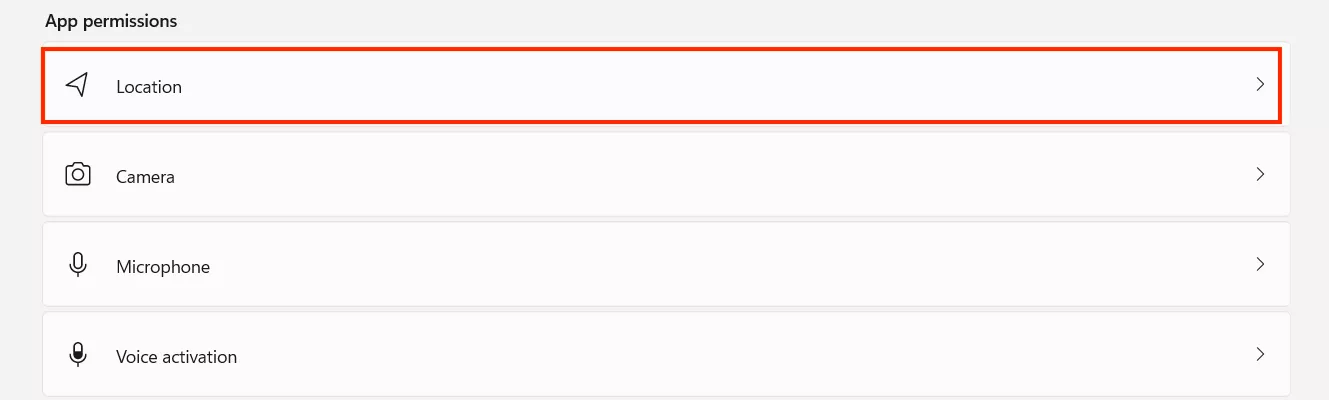Image resolution: width=1329 pixels, height=400 pixels.
Task: Click the Microphone icon
Action: 77,265
